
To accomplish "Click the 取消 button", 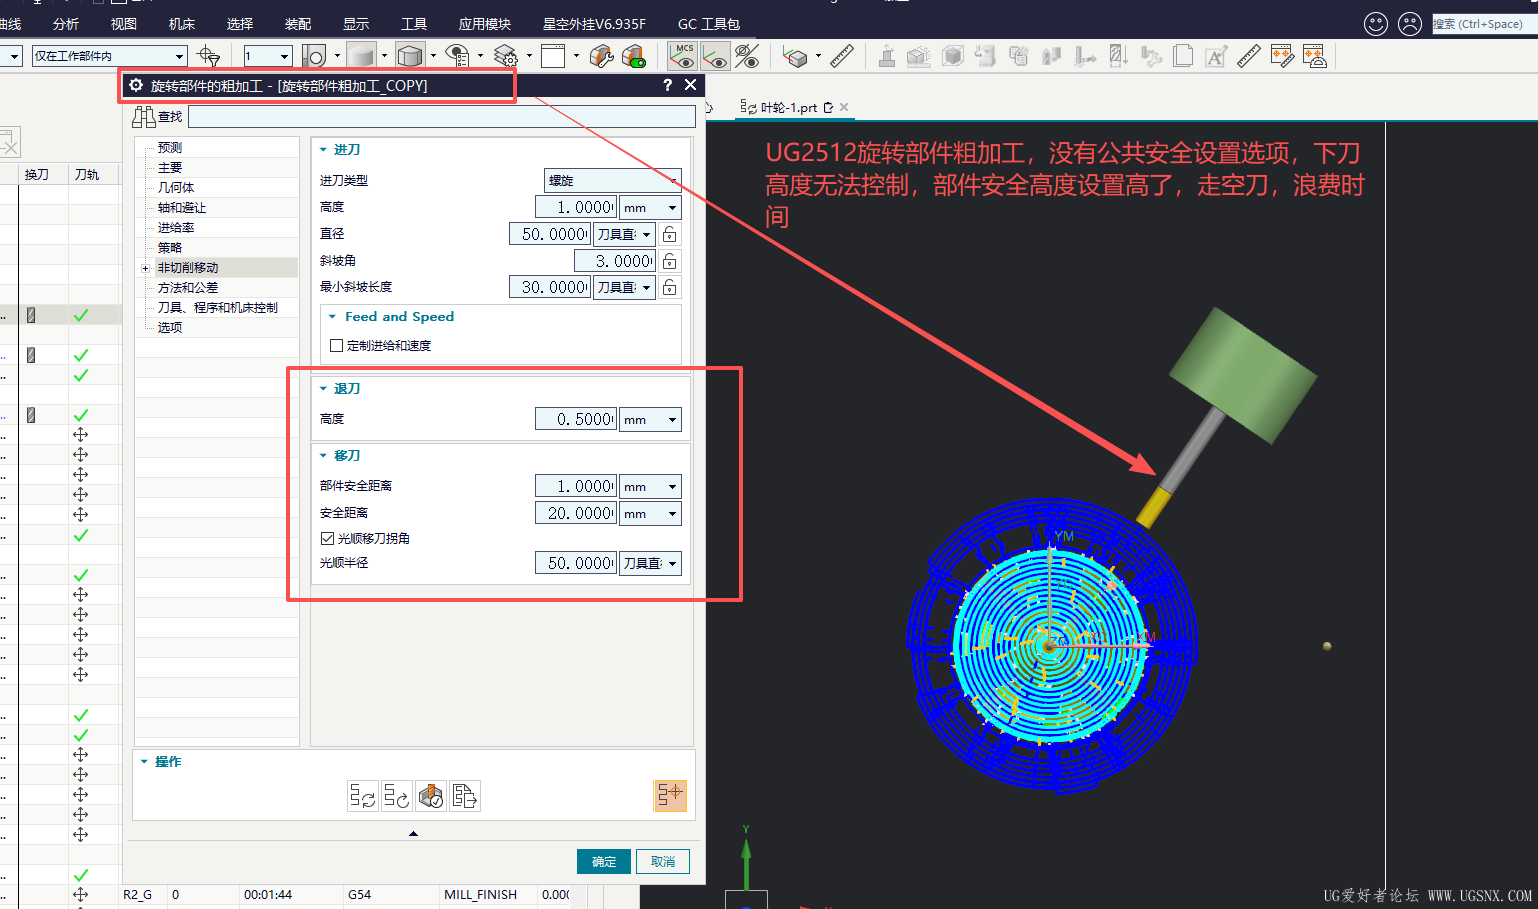I will pyautogui.click(x=663, y=862).
